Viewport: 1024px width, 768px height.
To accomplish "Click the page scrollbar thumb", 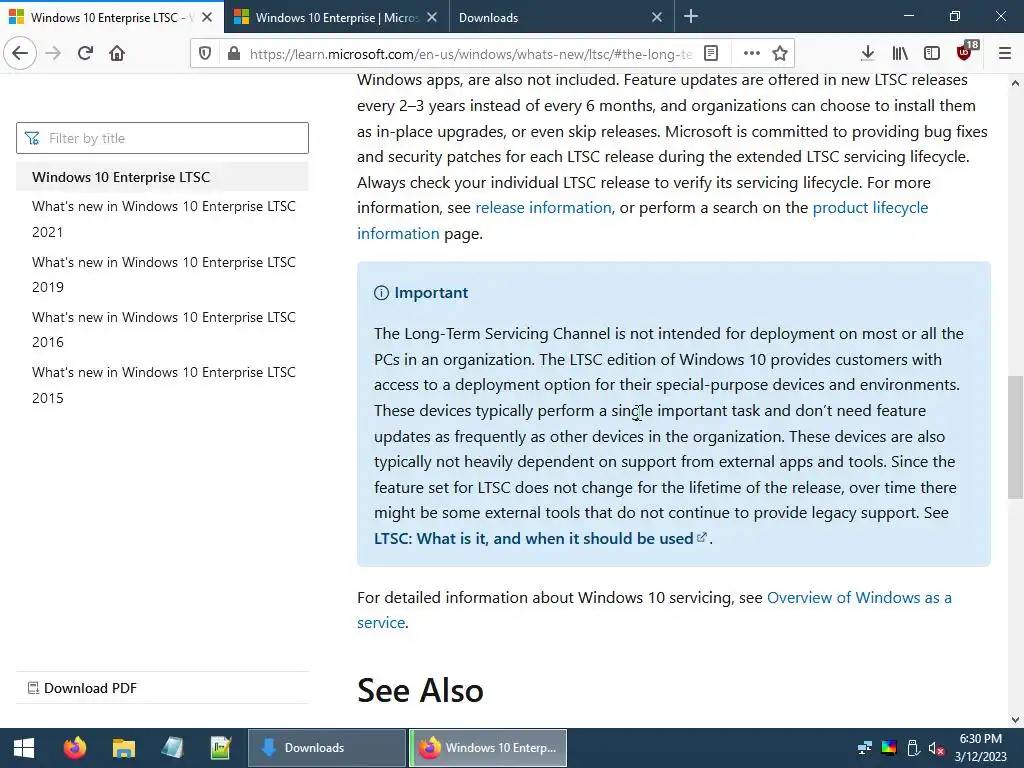I will [x=1016, y=437].
